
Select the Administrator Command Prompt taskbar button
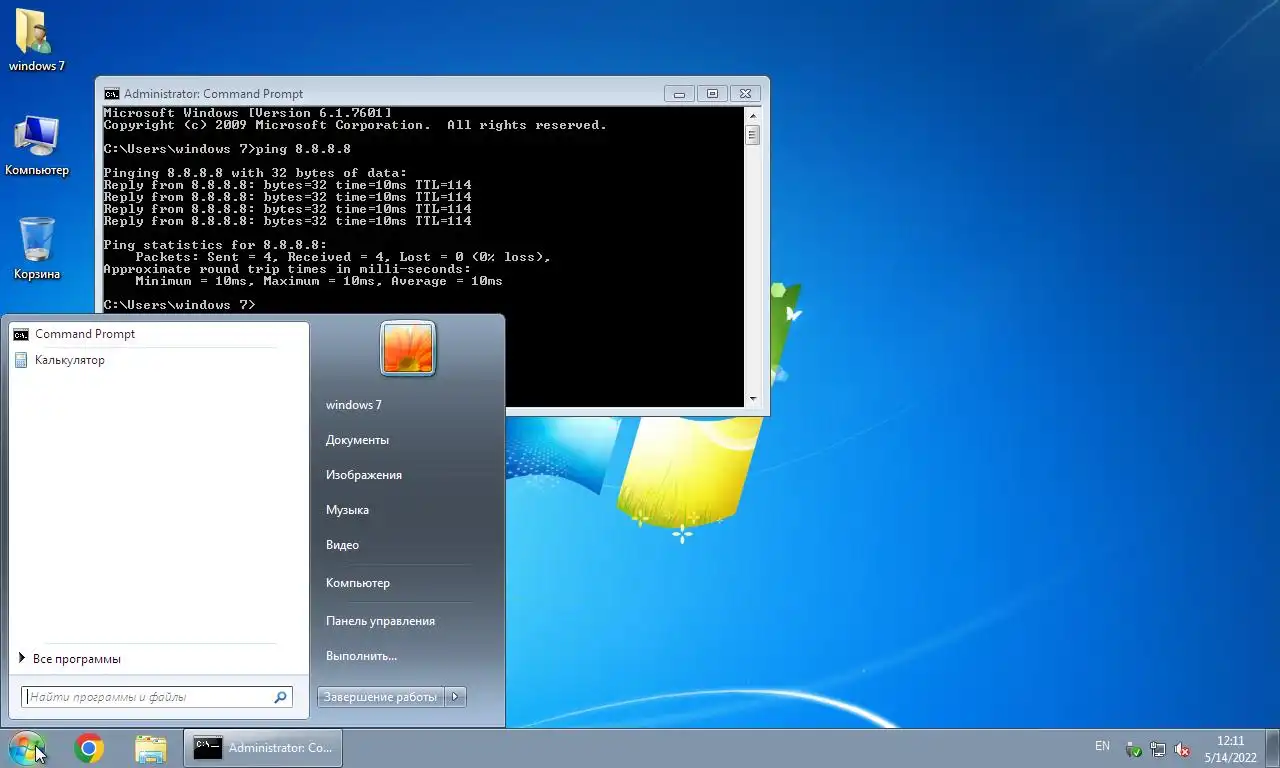262,748
